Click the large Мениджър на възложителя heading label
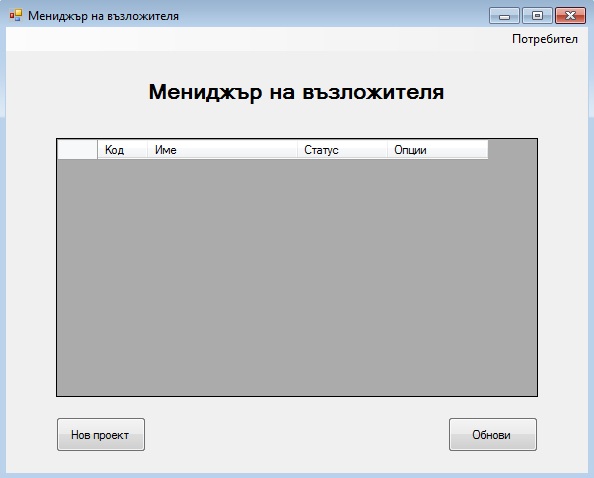594x478 pixels. [296, 92]
